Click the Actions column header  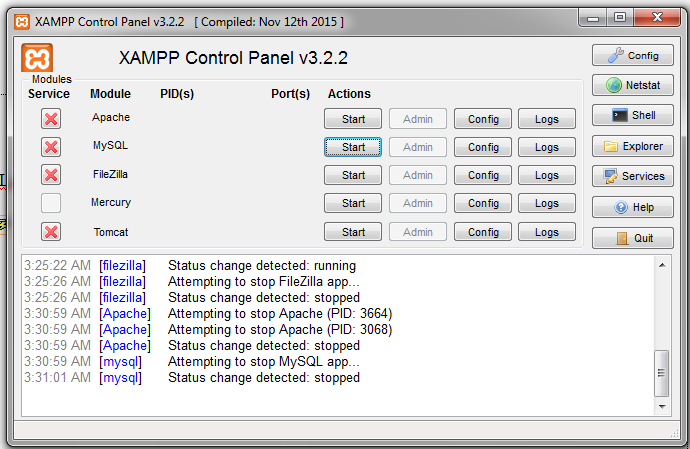click(349, 94)
